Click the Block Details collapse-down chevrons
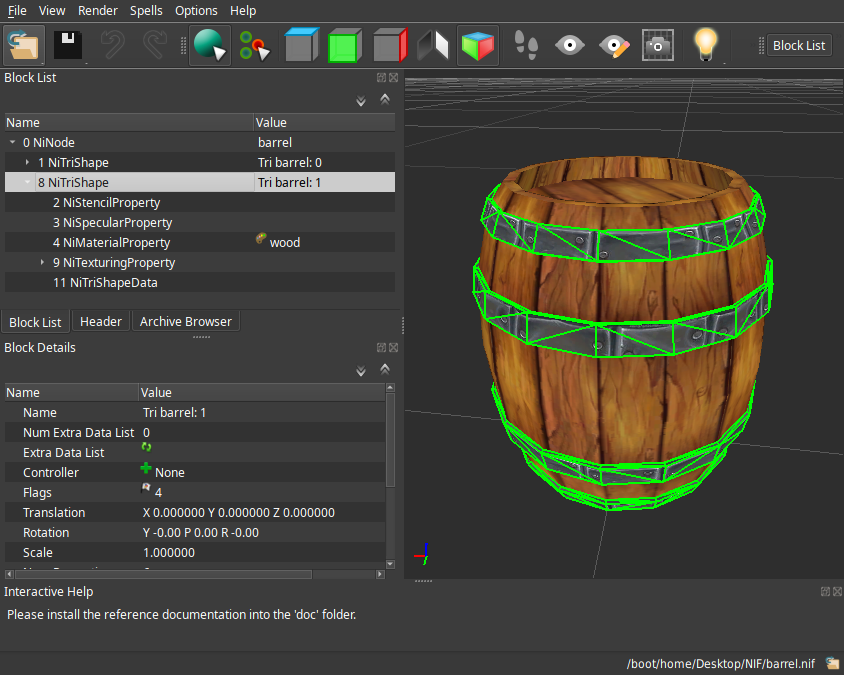844x675 pixels. pos(361,371)
